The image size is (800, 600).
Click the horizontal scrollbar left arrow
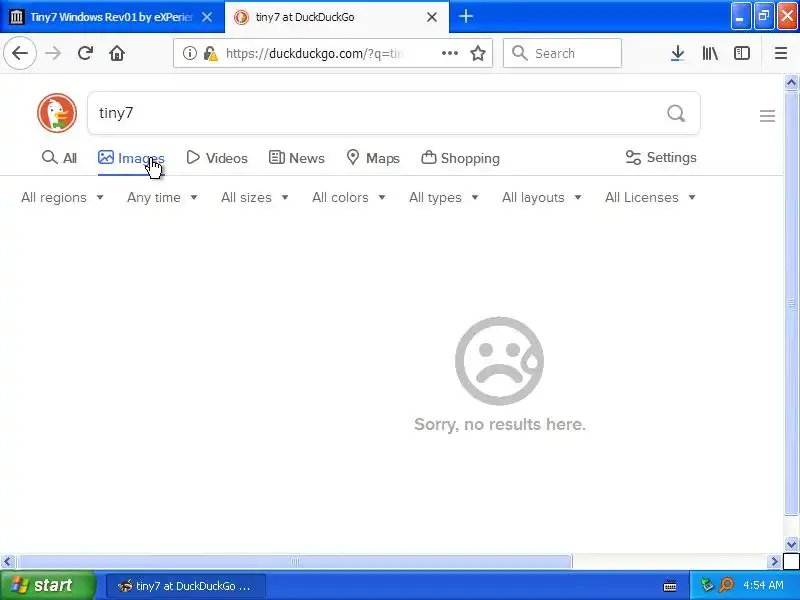click(7, 561)
